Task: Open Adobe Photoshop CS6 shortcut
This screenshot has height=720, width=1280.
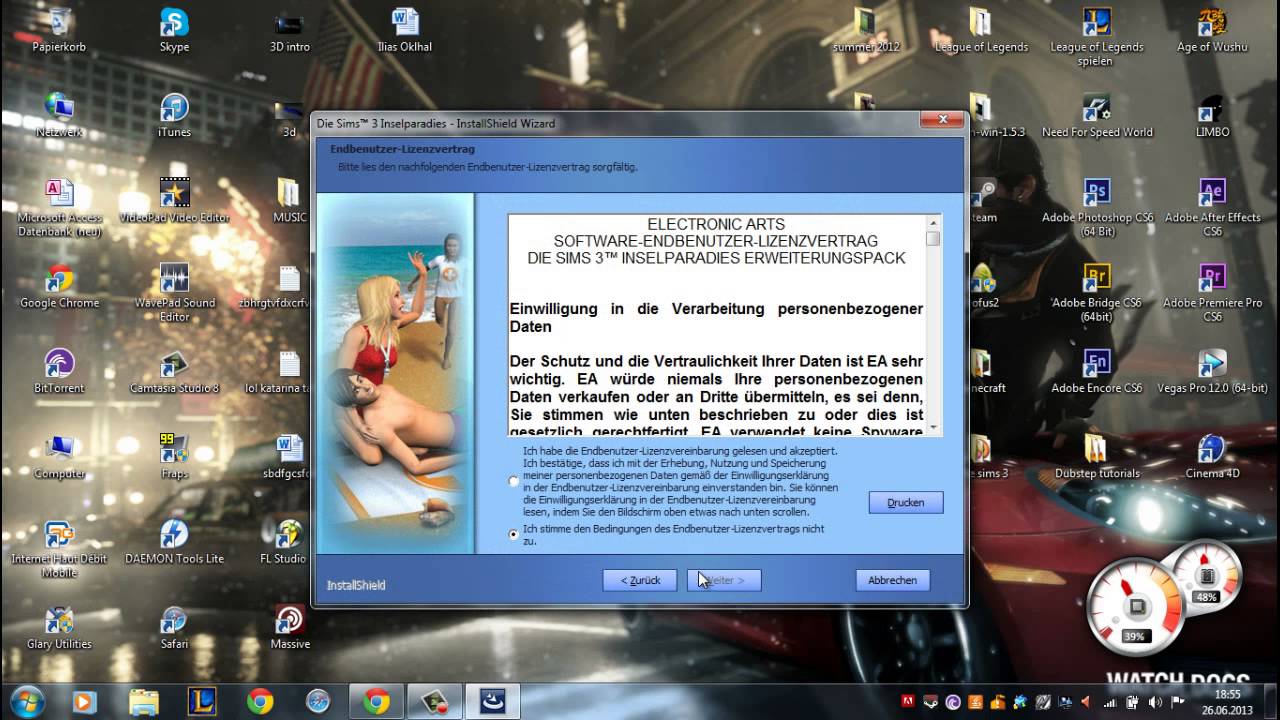Action: 1097,207
